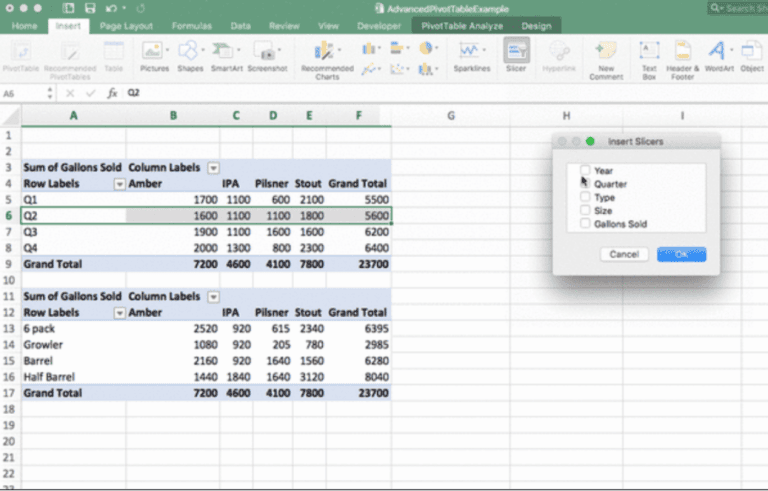Check the Year slicer checkbox
768x491 pixels.
[x=586, y=171]
